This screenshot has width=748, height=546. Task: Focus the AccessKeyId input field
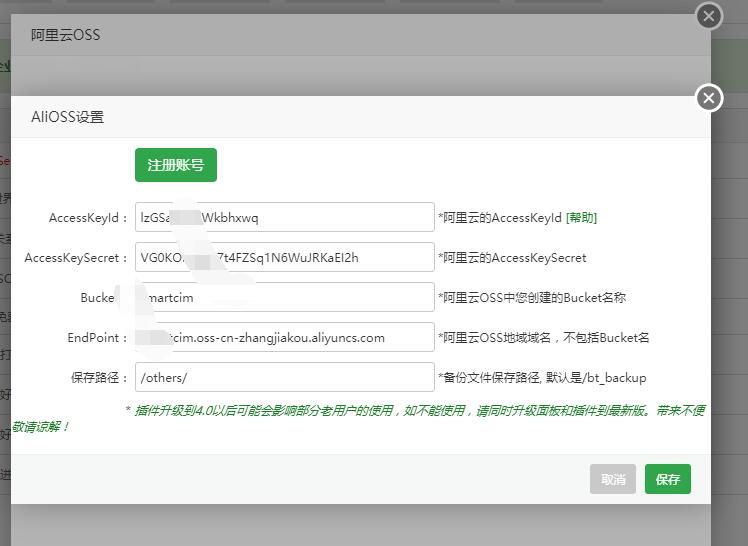284,217
